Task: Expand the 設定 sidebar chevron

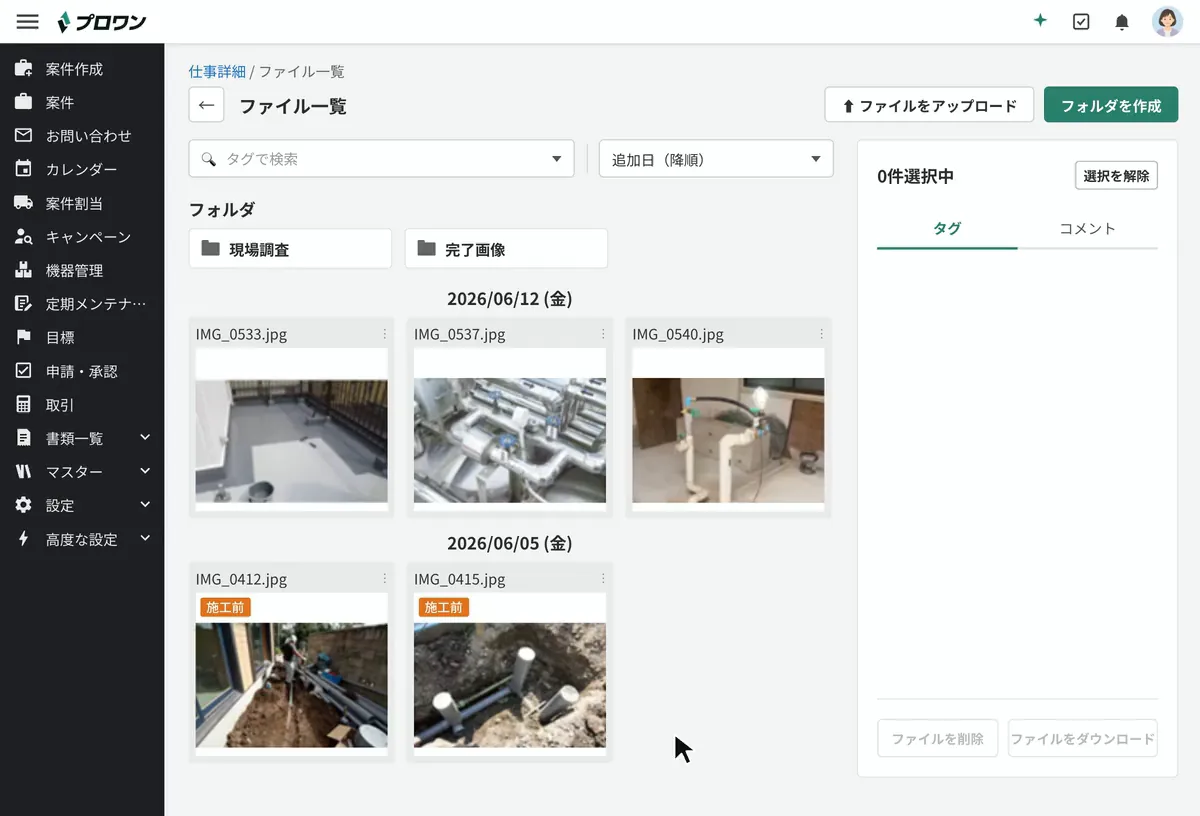Action: click(145, 505)
